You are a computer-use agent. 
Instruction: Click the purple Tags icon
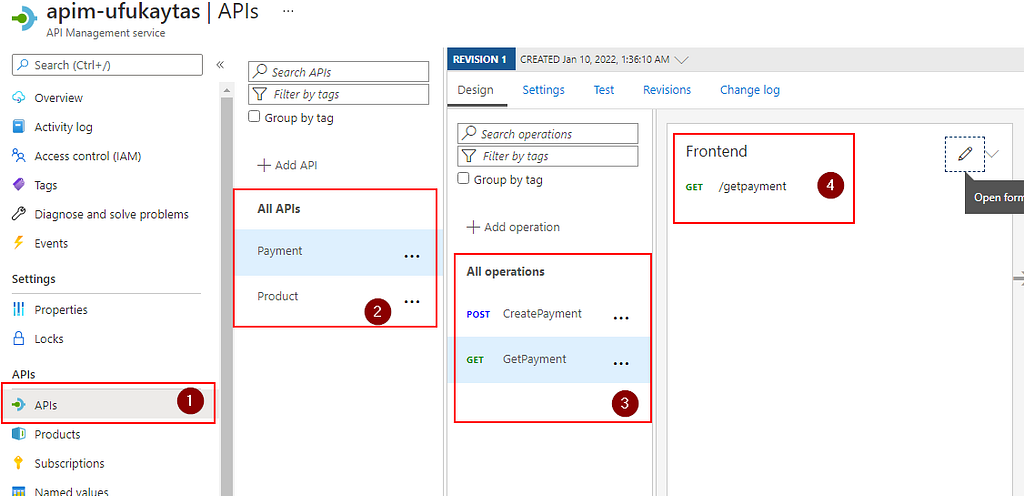click(19, 185)
